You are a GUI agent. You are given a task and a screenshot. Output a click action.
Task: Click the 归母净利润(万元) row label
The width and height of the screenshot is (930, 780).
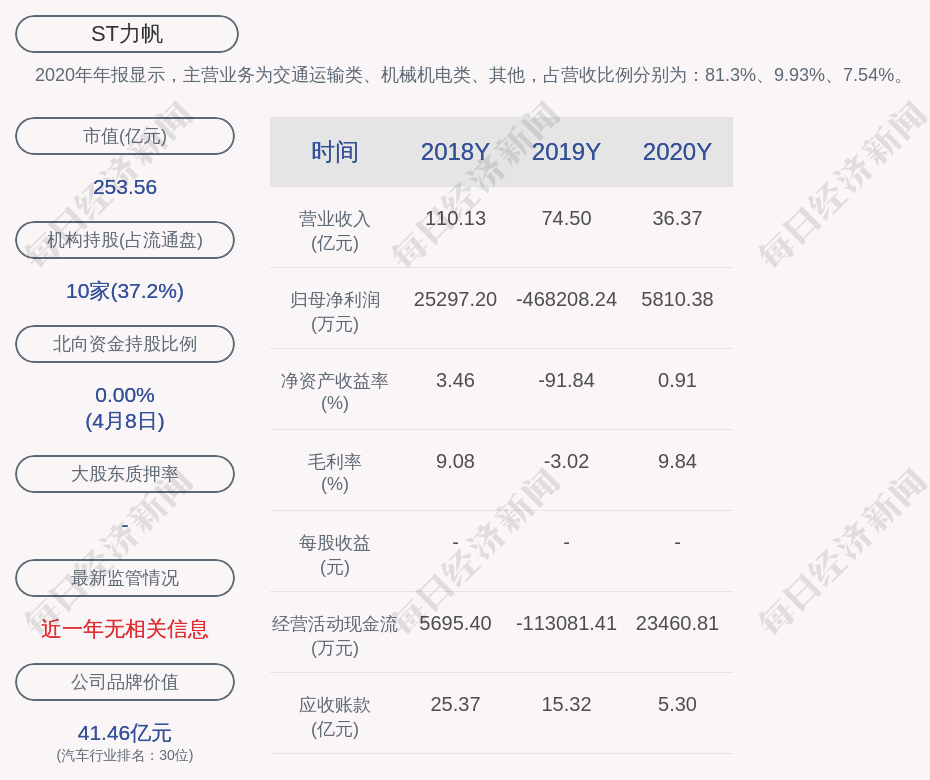pyautogui.click(x=335, y=312)
